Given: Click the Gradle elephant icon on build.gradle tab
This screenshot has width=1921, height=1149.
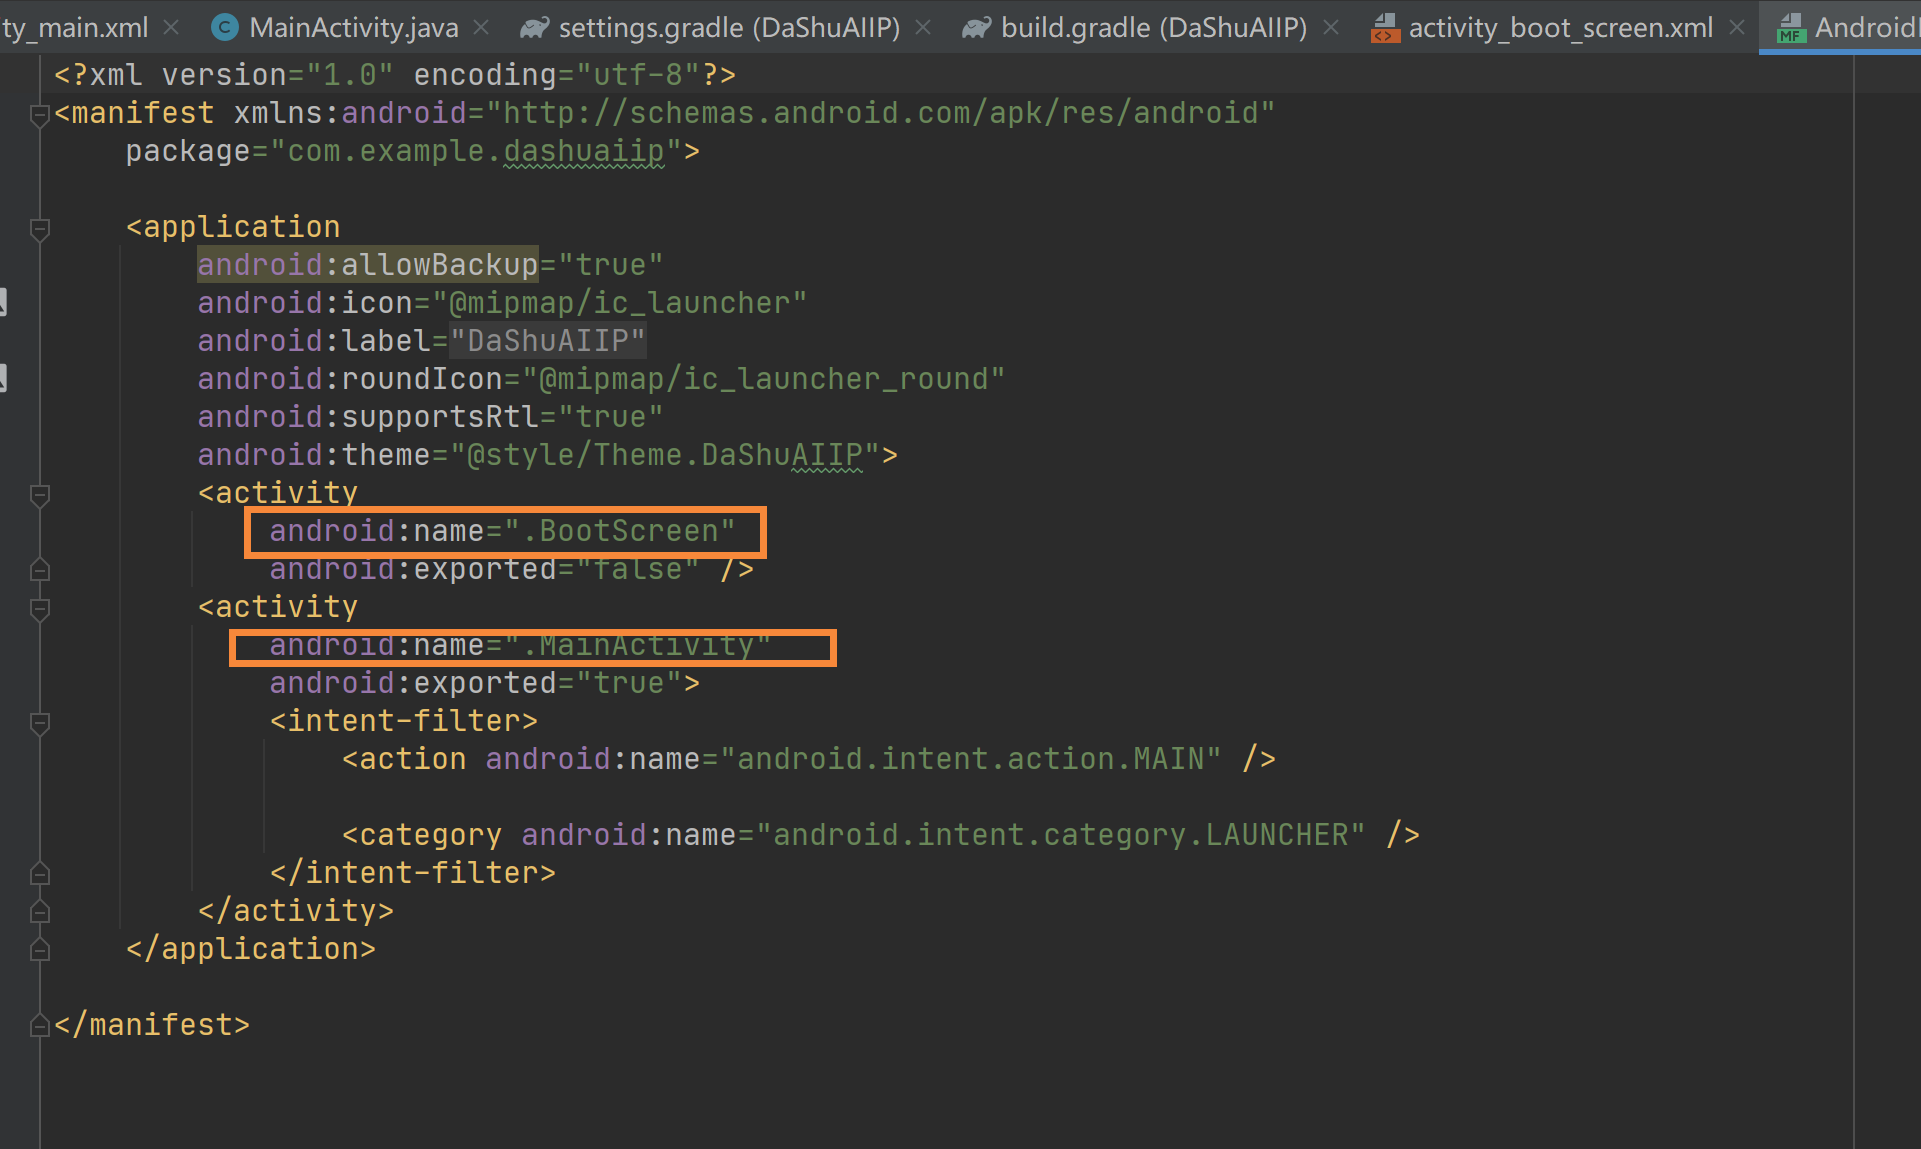Looking at the screenshot, I should [x=977, y=28].
